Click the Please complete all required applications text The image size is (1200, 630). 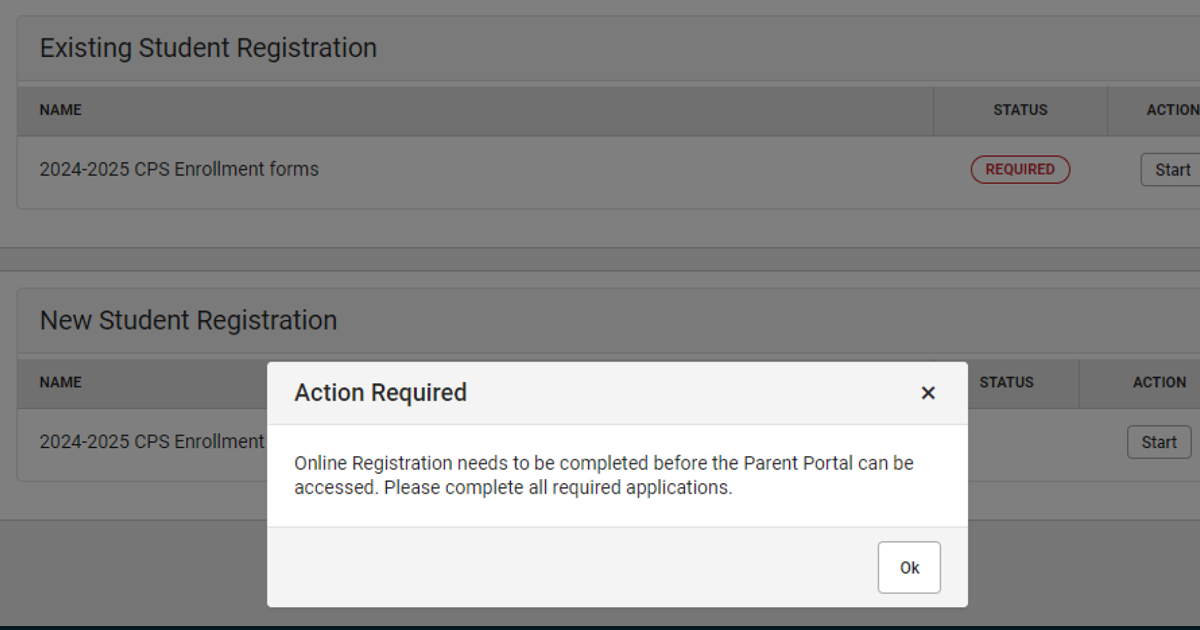tap(558, 488)
